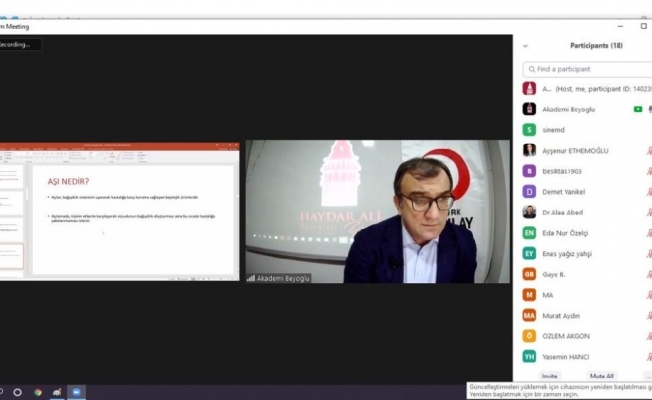
Task: Click the muted microphone icon beside Ayşenur ETHEMOĞLU
Action: point(648,150)
